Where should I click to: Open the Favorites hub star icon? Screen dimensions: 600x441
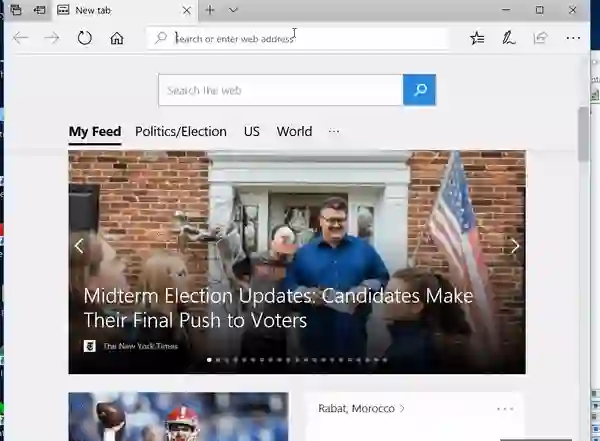coord(477,38)
